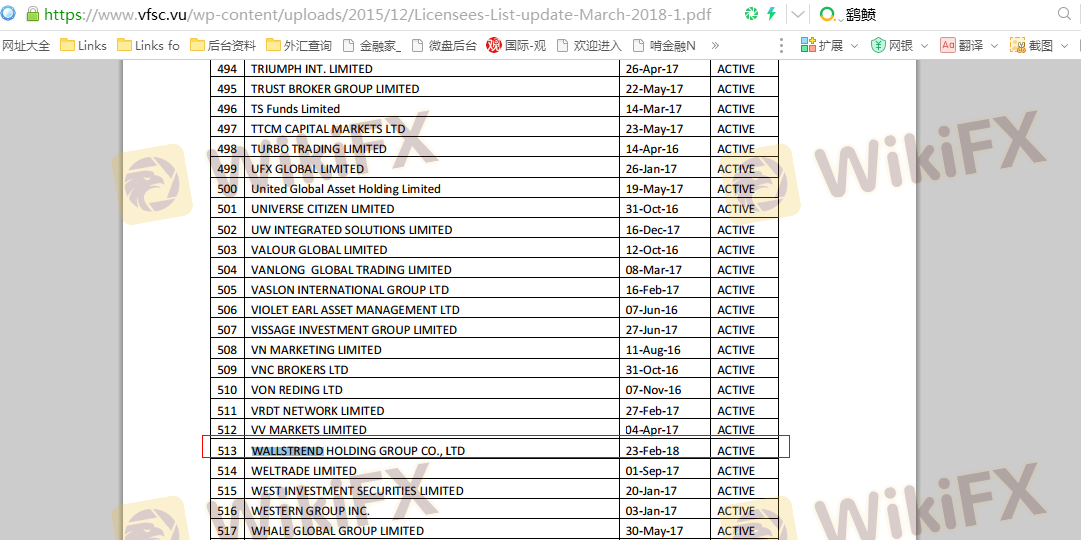The height and width of the screenshot is (540, 1081).
Task: Expand more bookmarks with » chevron
Action: (x=715, y=46)
